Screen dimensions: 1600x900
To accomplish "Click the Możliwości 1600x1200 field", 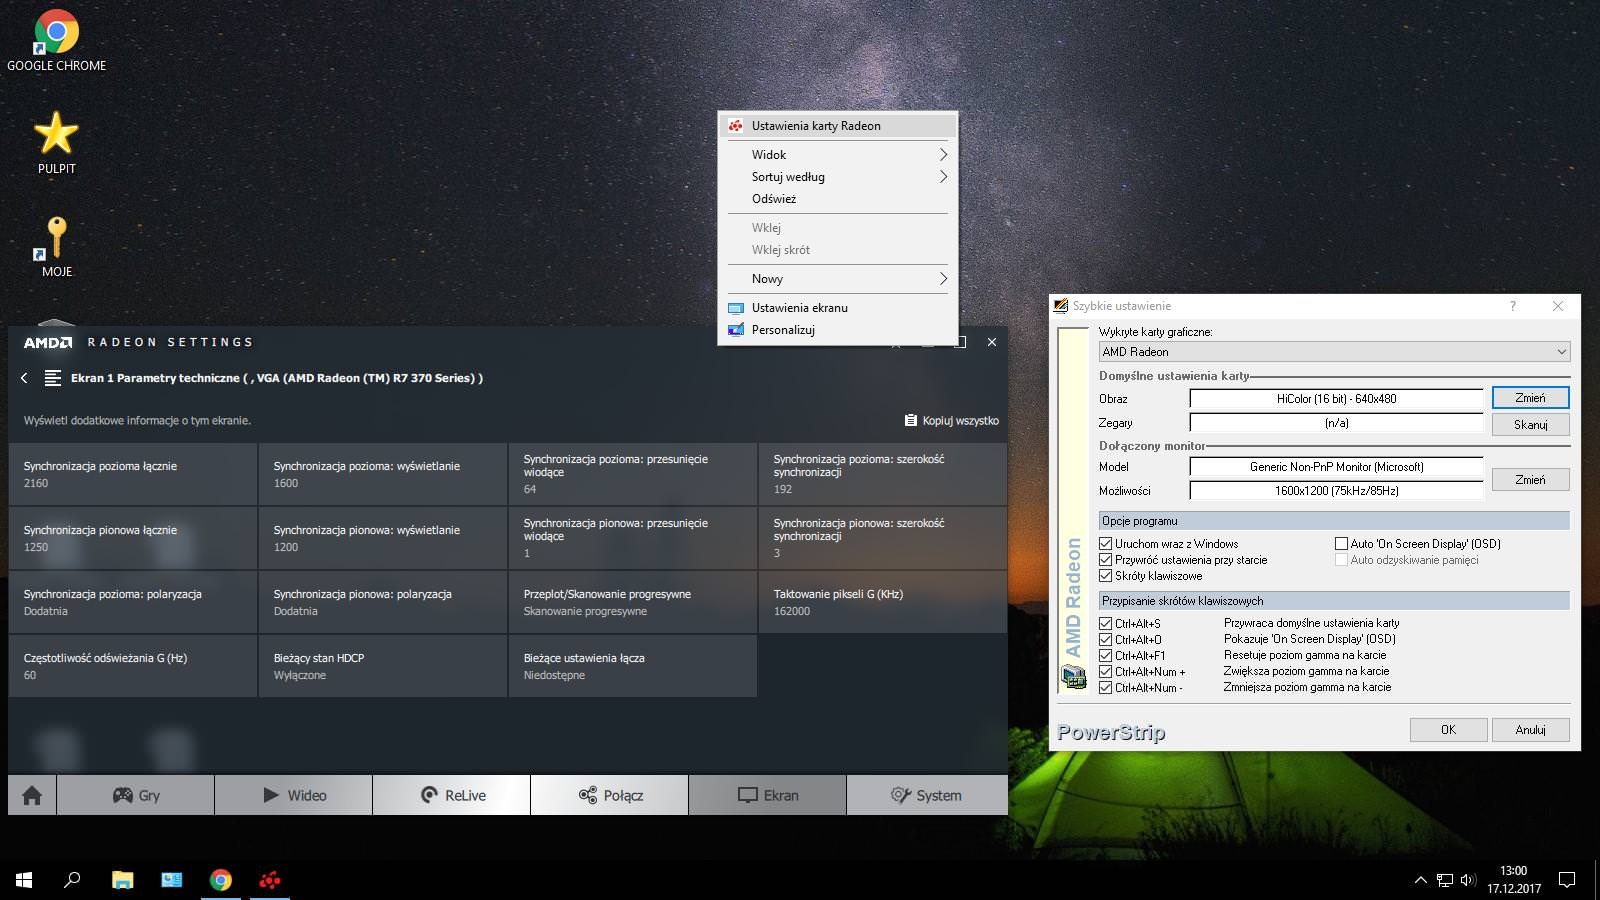I will coord(1336,491).
